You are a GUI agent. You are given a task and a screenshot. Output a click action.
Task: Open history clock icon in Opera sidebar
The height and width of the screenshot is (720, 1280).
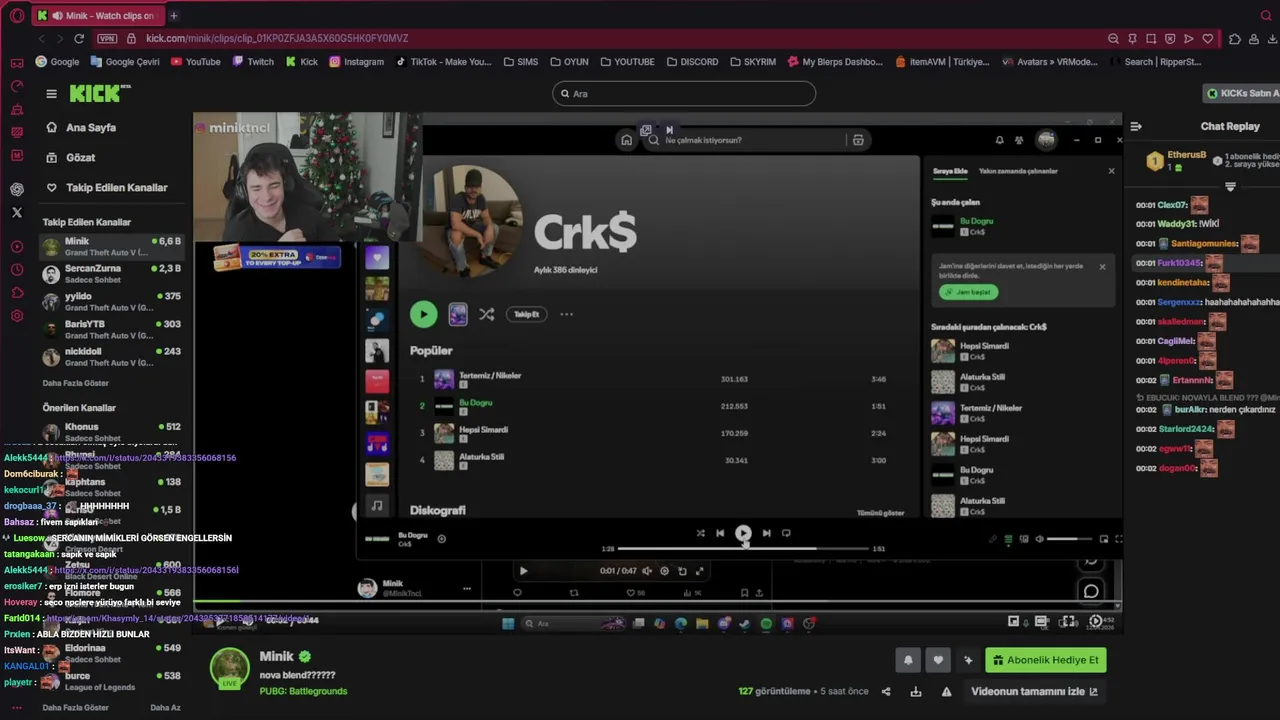17,269
